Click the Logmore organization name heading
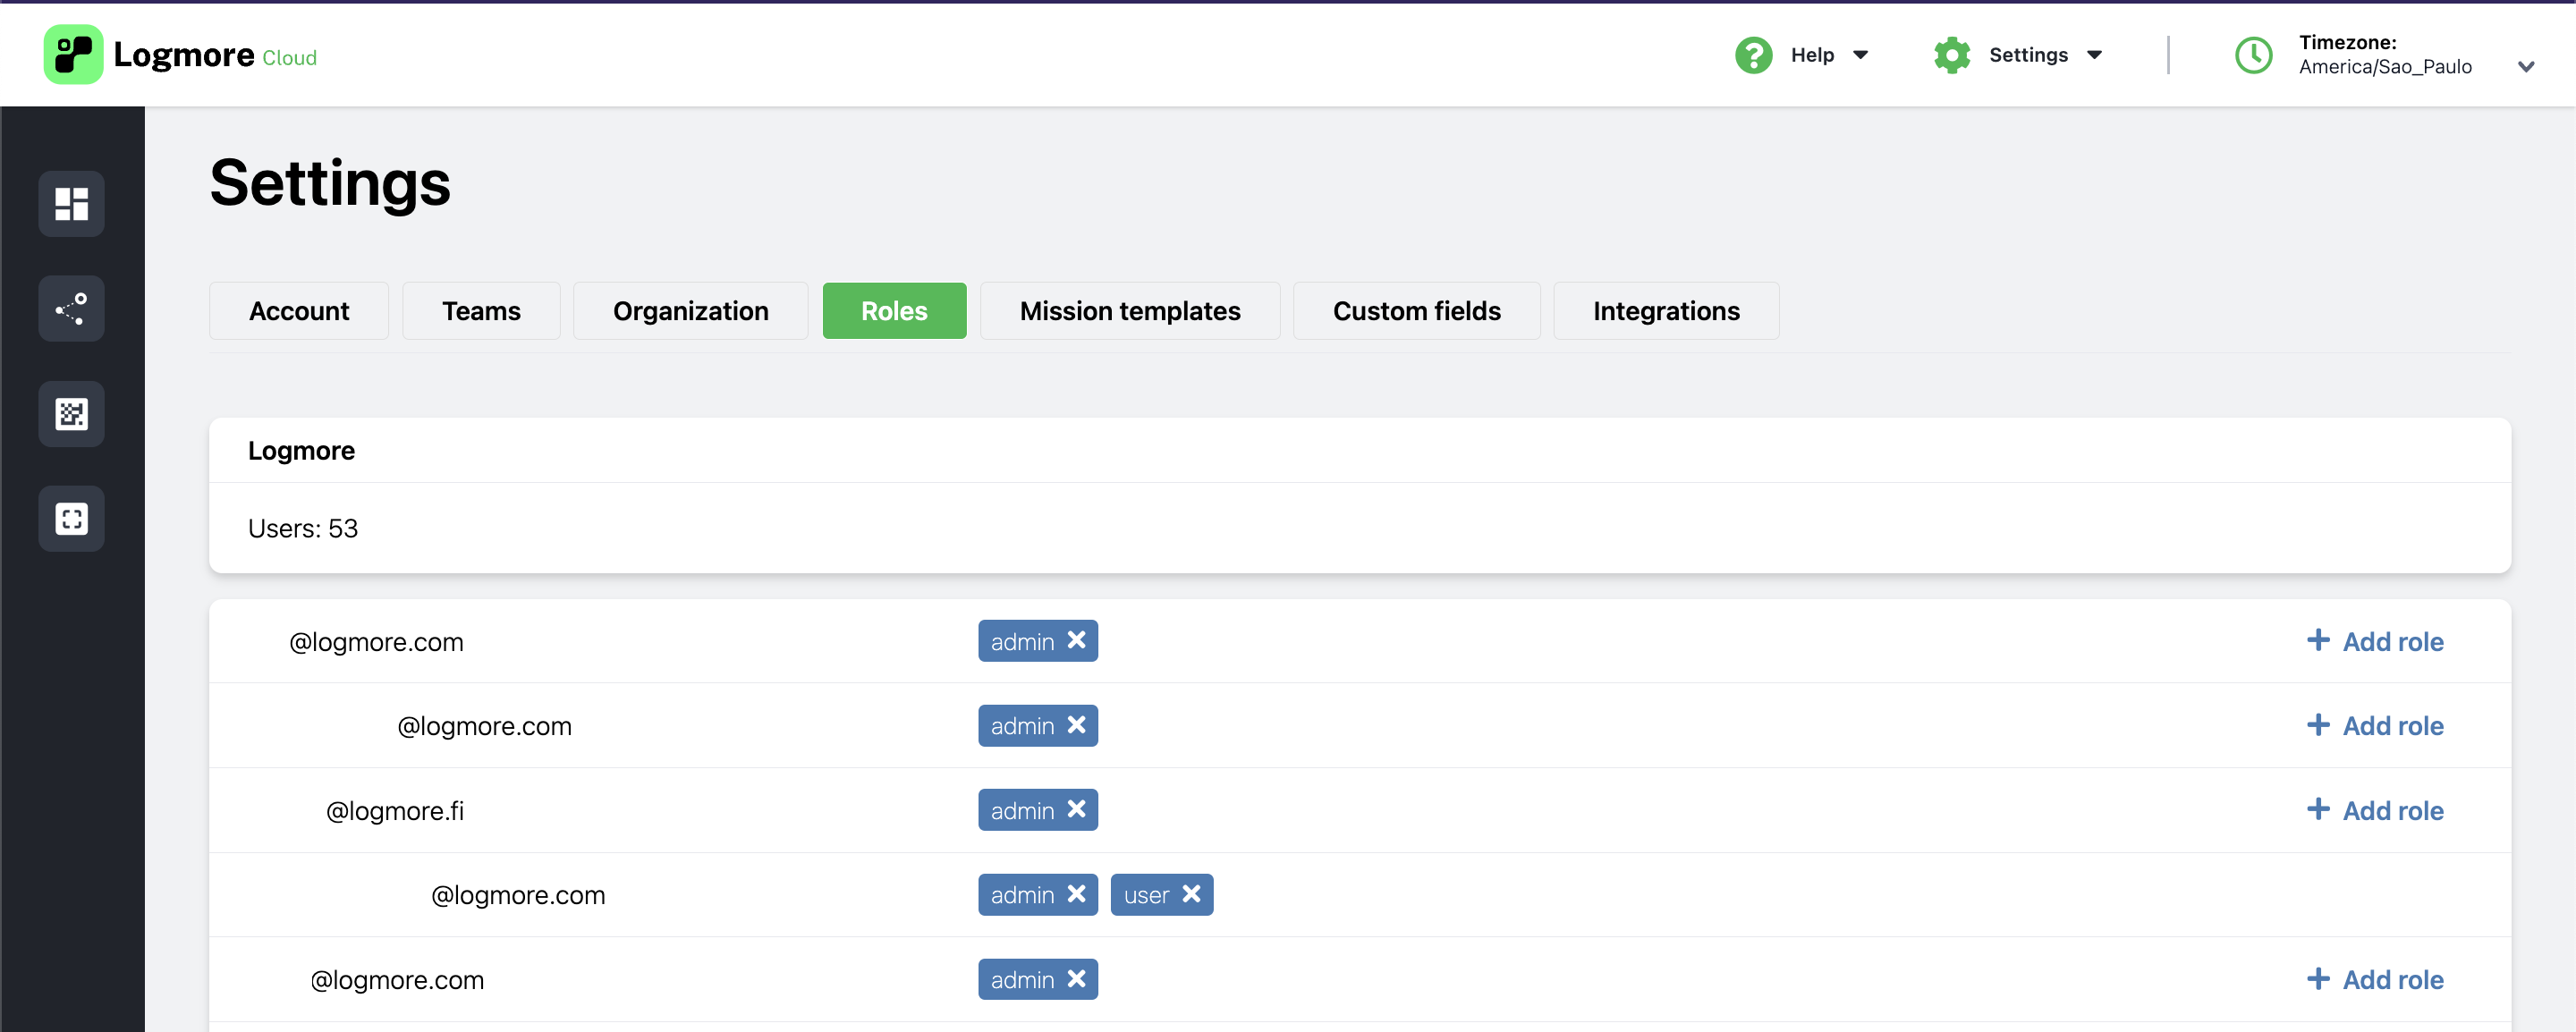2576x1032 pixels. click(301, 451)
